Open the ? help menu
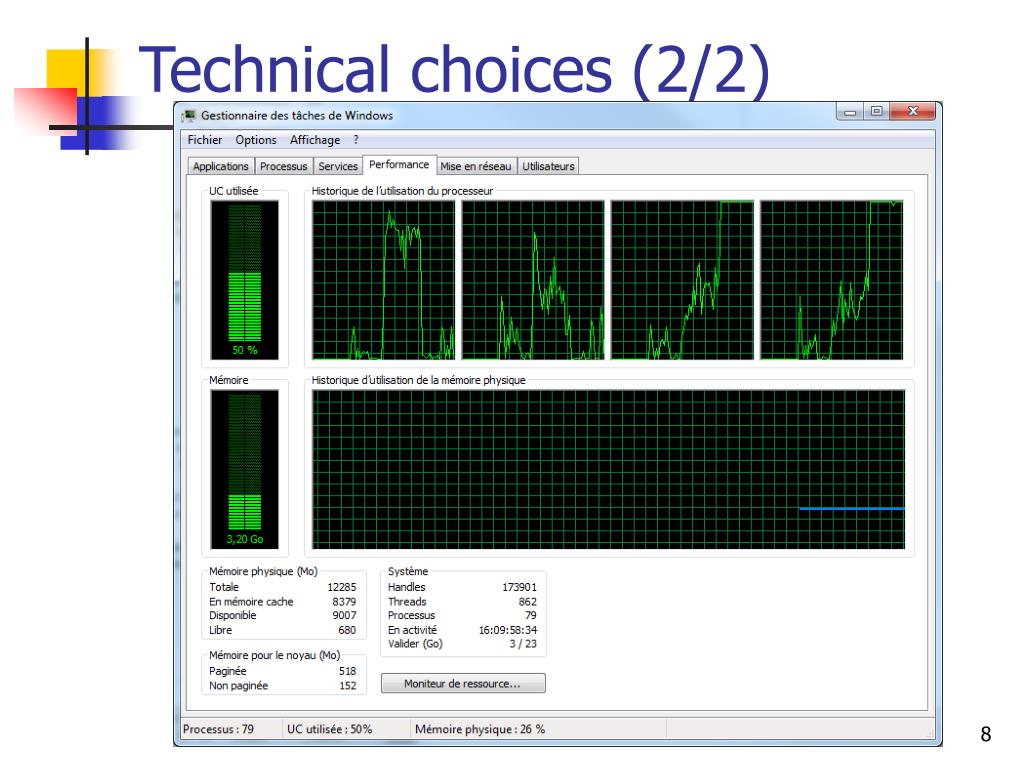The height and width of the screenshot is (768, 1024). pyautogui.click(x=356, y=140)
